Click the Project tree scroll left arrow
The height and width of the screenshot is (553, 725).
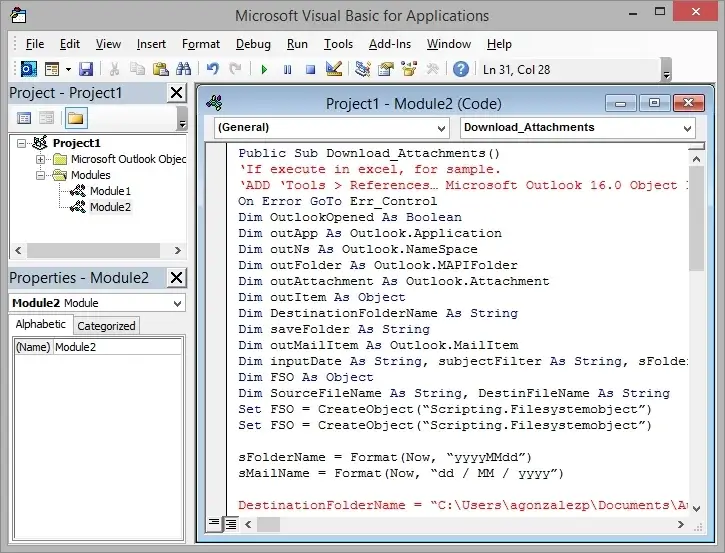point(18,251)
